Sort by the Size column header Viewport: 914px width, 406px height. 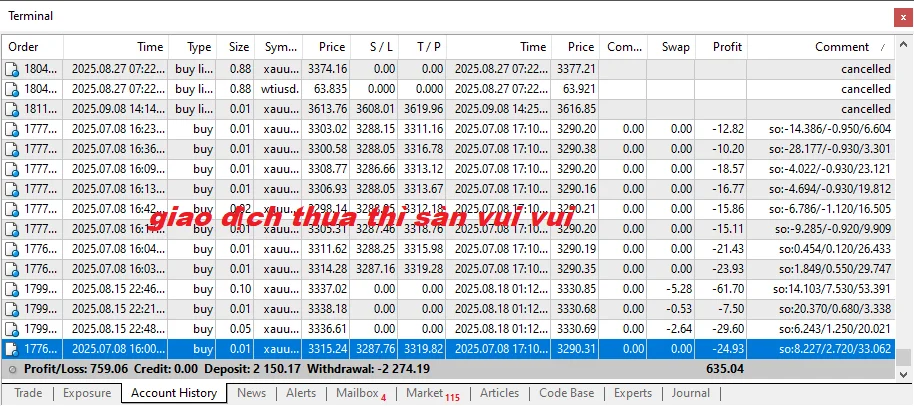tap(235, 47)
